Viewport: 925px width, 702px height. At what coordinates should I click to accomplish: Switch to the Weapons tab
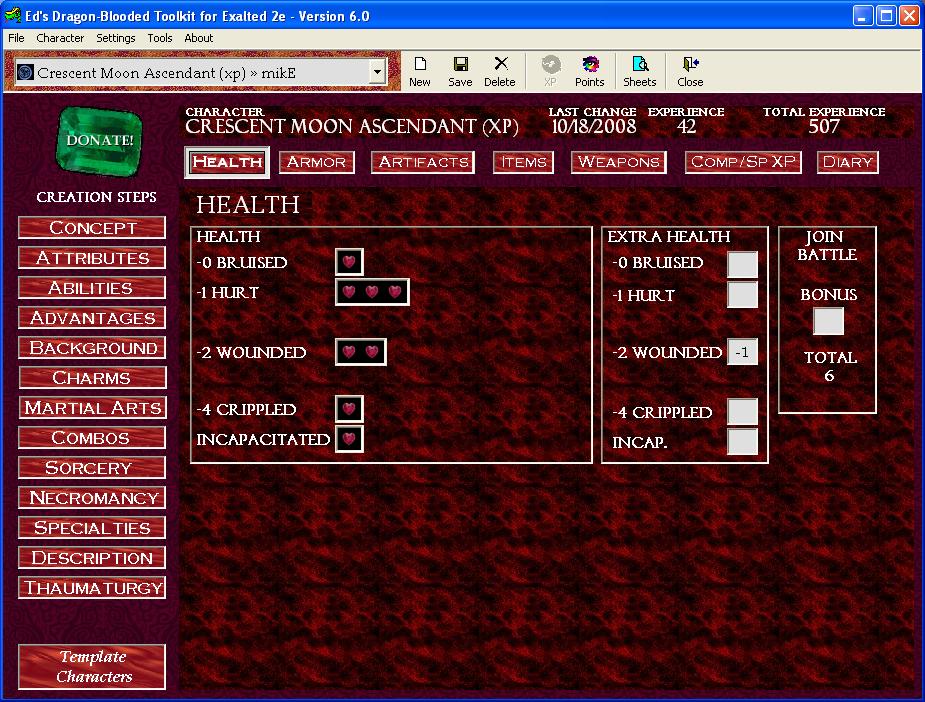coord(619,162)
